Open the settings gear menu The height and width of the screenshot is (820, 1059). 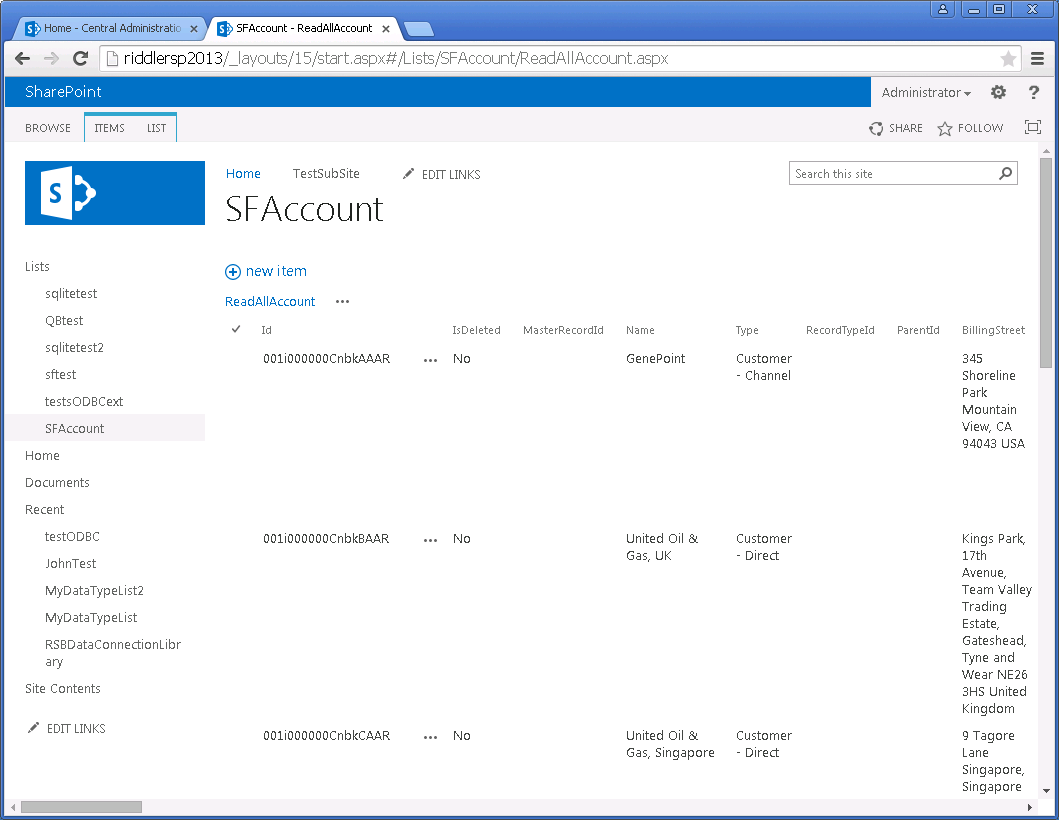point(998,92)
